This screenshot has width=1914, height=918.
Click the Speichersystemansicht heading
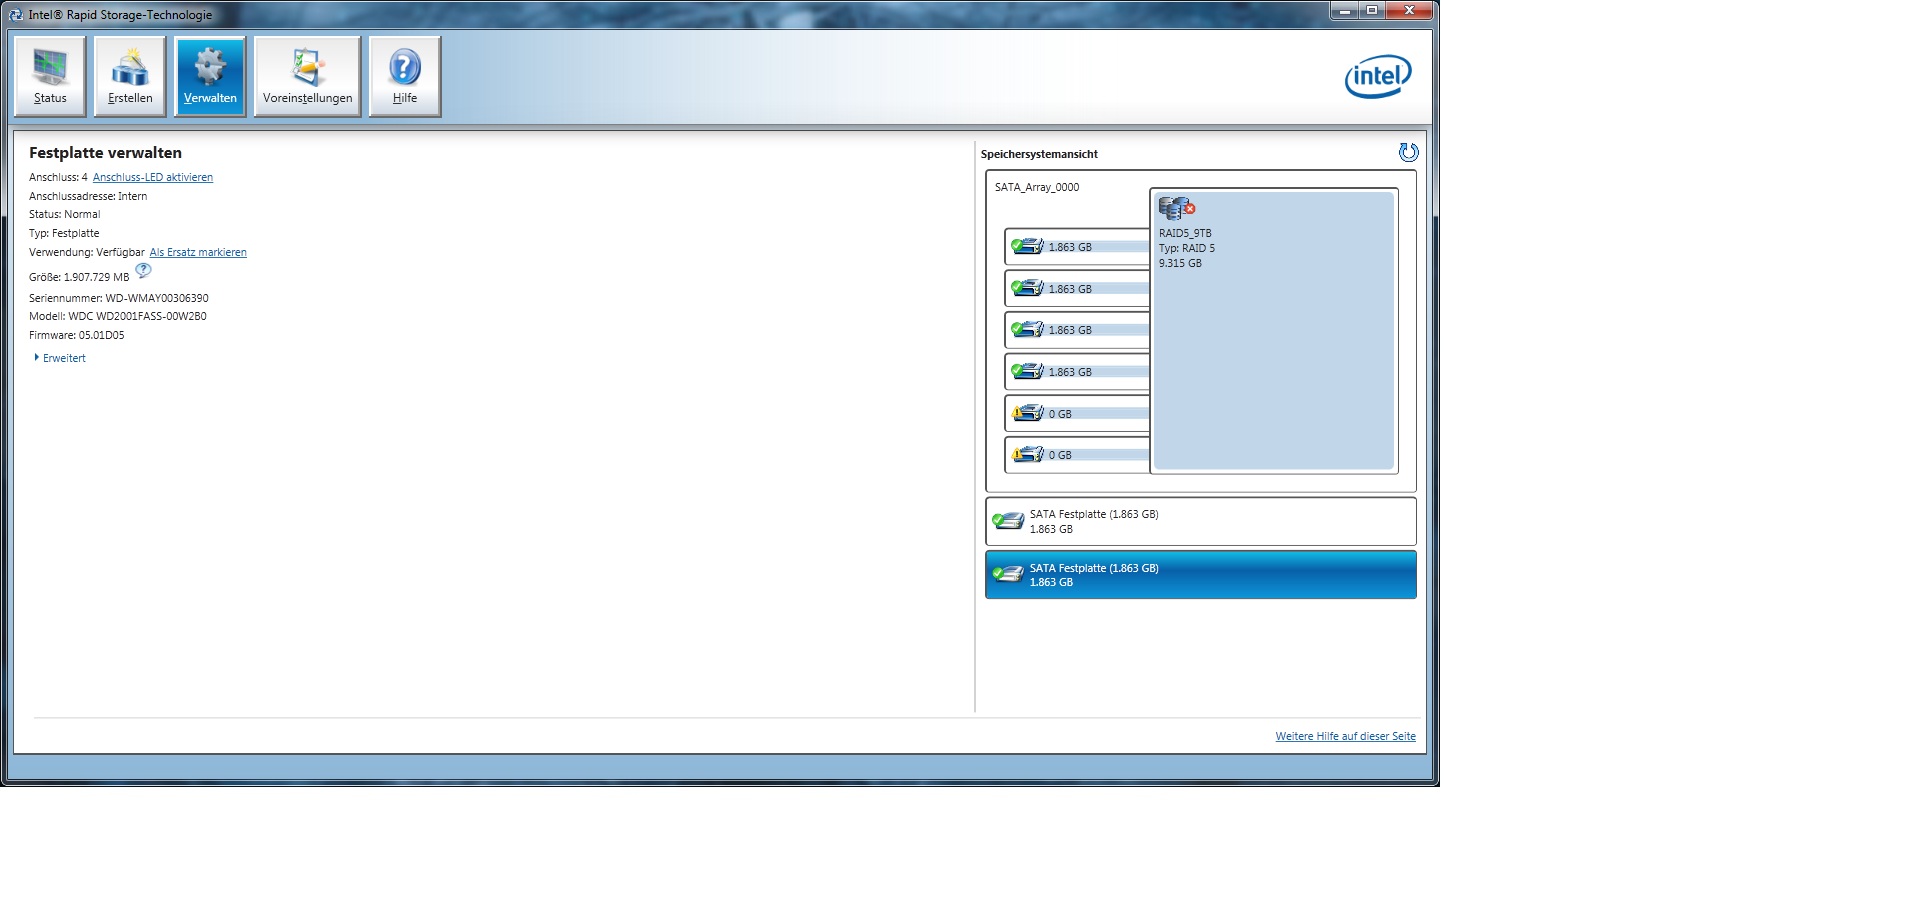[1039, 155]
